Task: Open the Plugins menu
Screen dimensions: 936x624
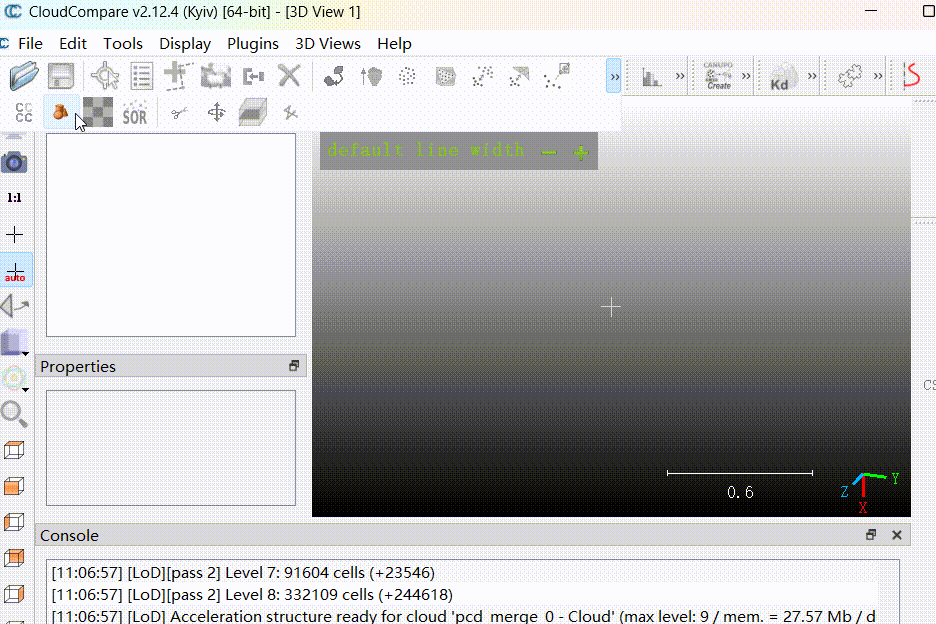Action: pyautogui.click(x=253, y=44)
